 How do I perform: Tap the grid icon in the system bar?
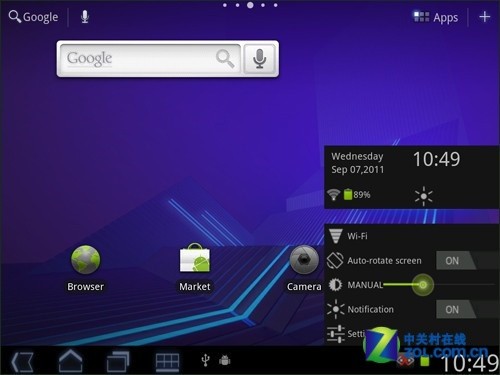(167, 361)
